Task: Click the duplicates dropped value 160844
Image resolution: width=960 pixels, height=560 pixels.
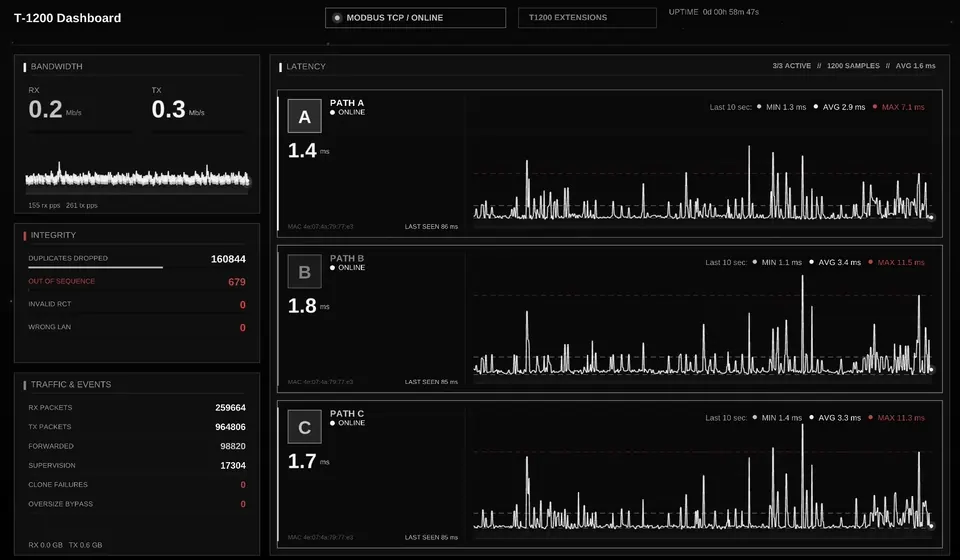Action: coord(228,259)
